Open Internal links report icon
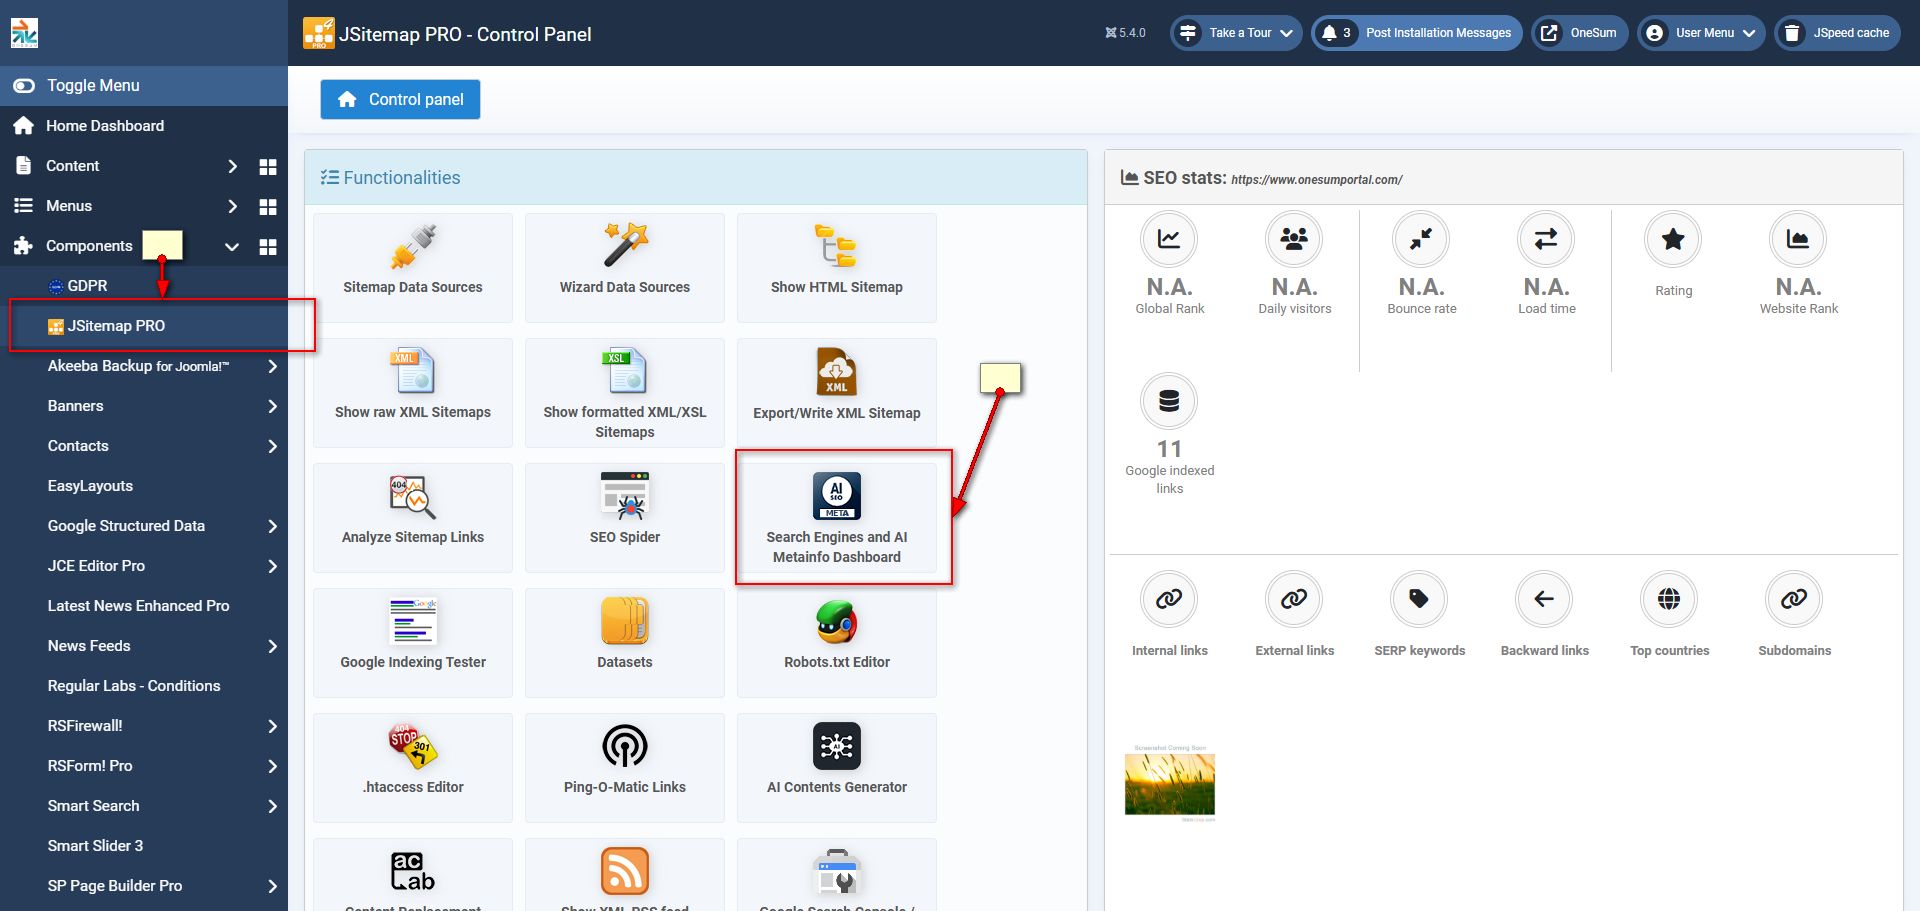Viewport: 1920px width, 911px height. click(x=1169, y=599)
